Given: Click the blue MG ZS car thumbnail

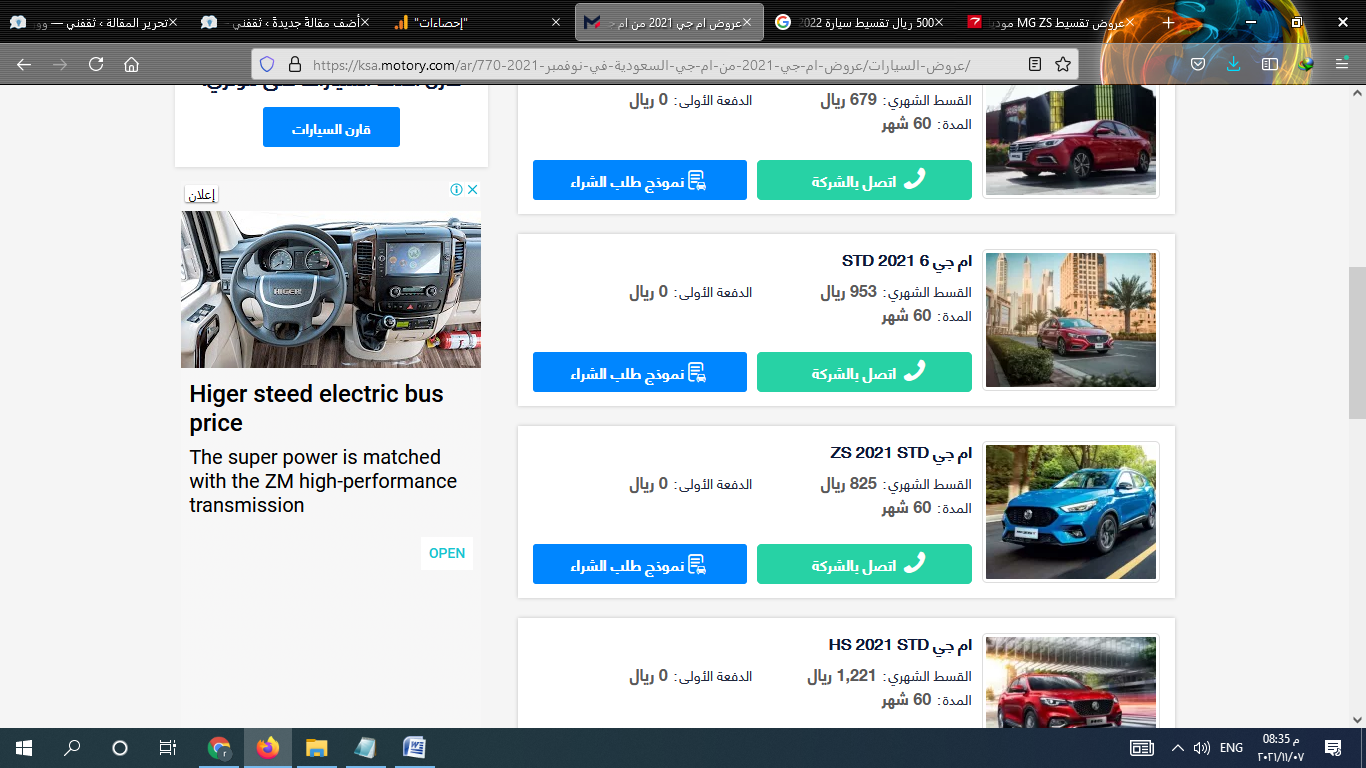Looking at the screenshot, I should pyautogui.click(x=1071, y=512).
